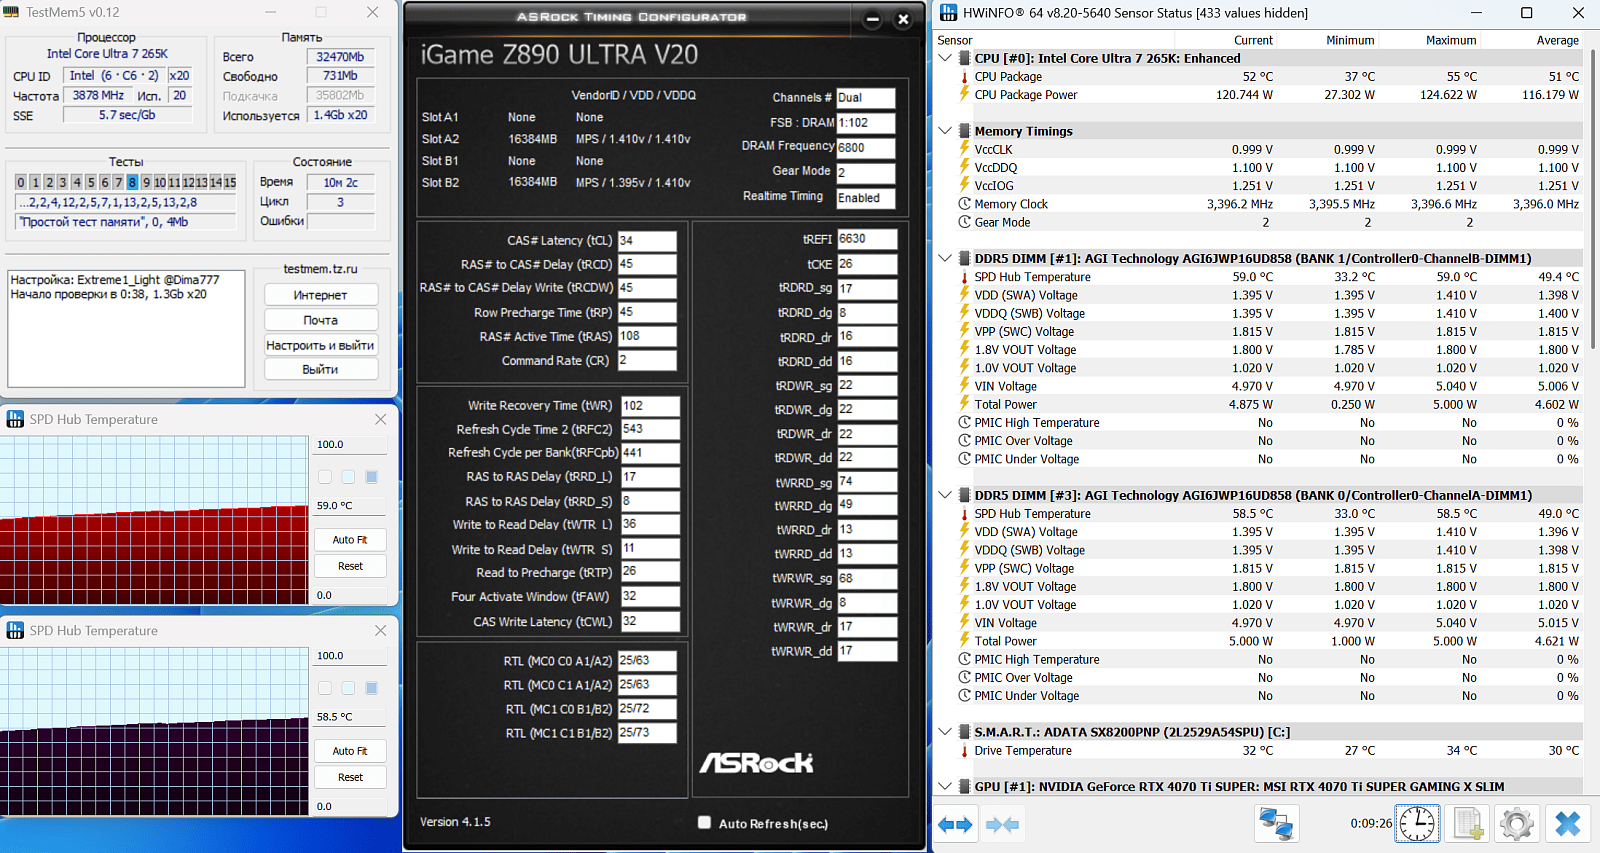
Task: Click the Sensor column header
Action: (x=955, y=40)
